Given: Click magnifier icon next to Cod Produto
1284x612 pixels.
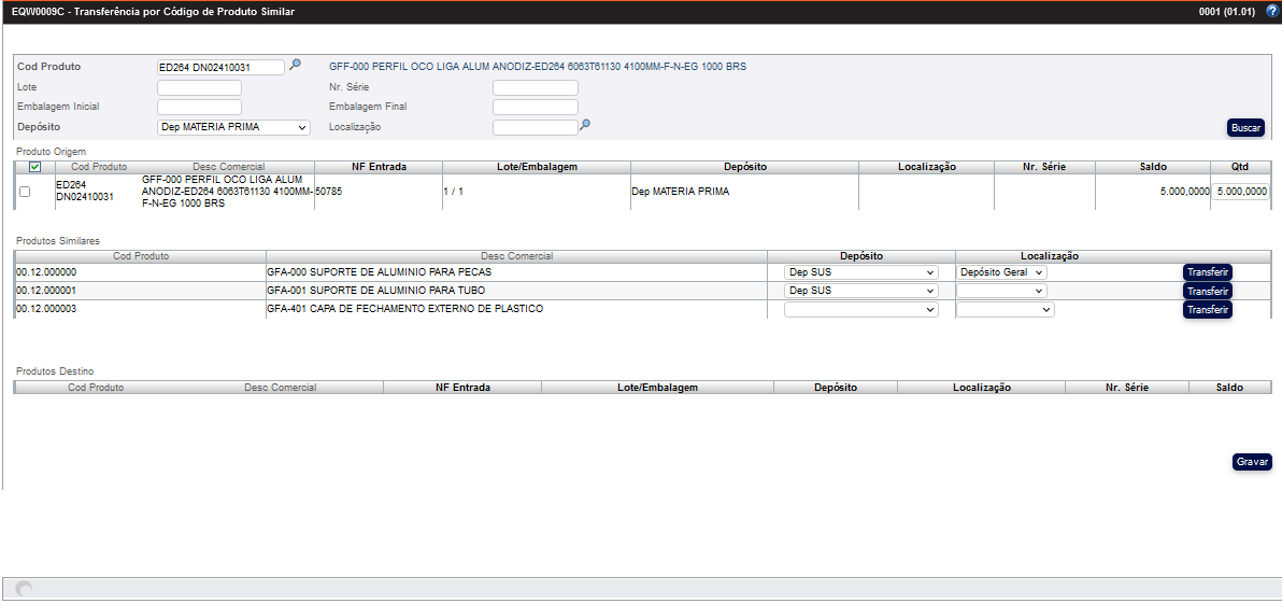Looking at the screenshot, I should [295, 66].
